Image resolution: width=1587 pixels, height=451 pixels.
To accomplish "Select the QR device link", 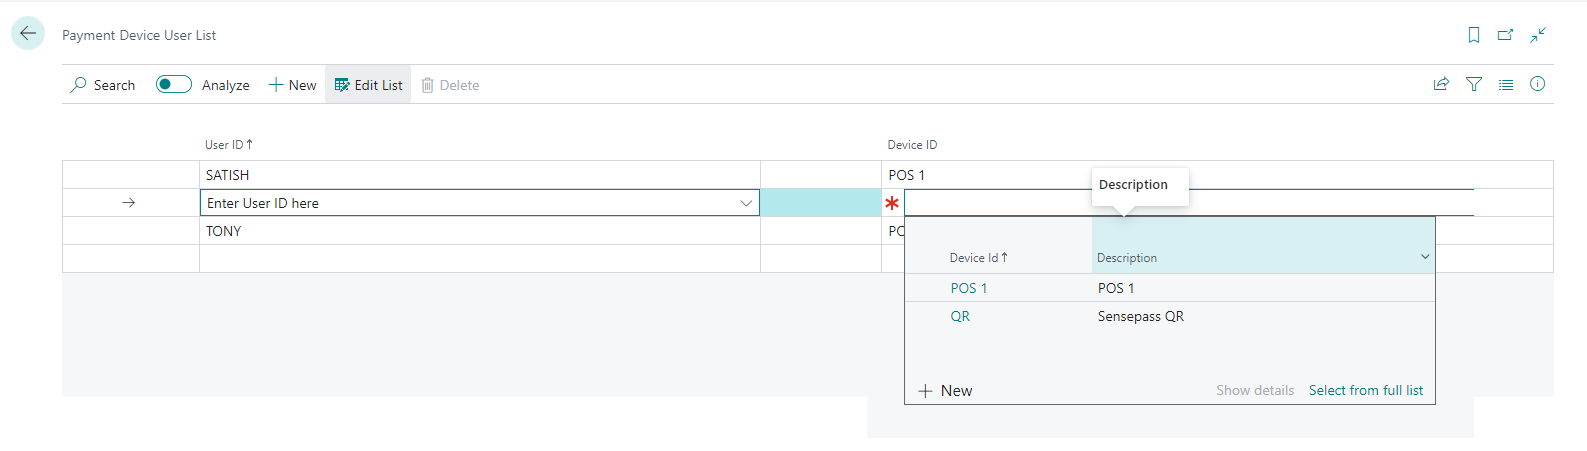I will tap(960, 316).
